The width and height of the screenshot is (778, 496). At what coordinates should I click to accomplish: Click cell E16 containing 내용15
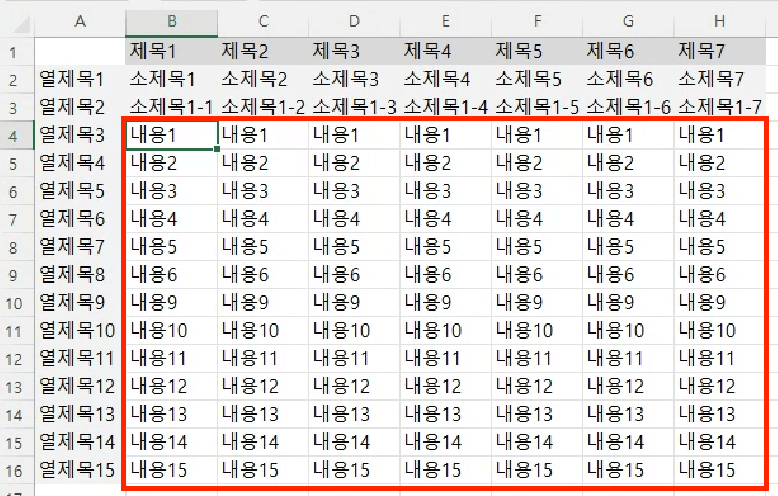(446, 470)
